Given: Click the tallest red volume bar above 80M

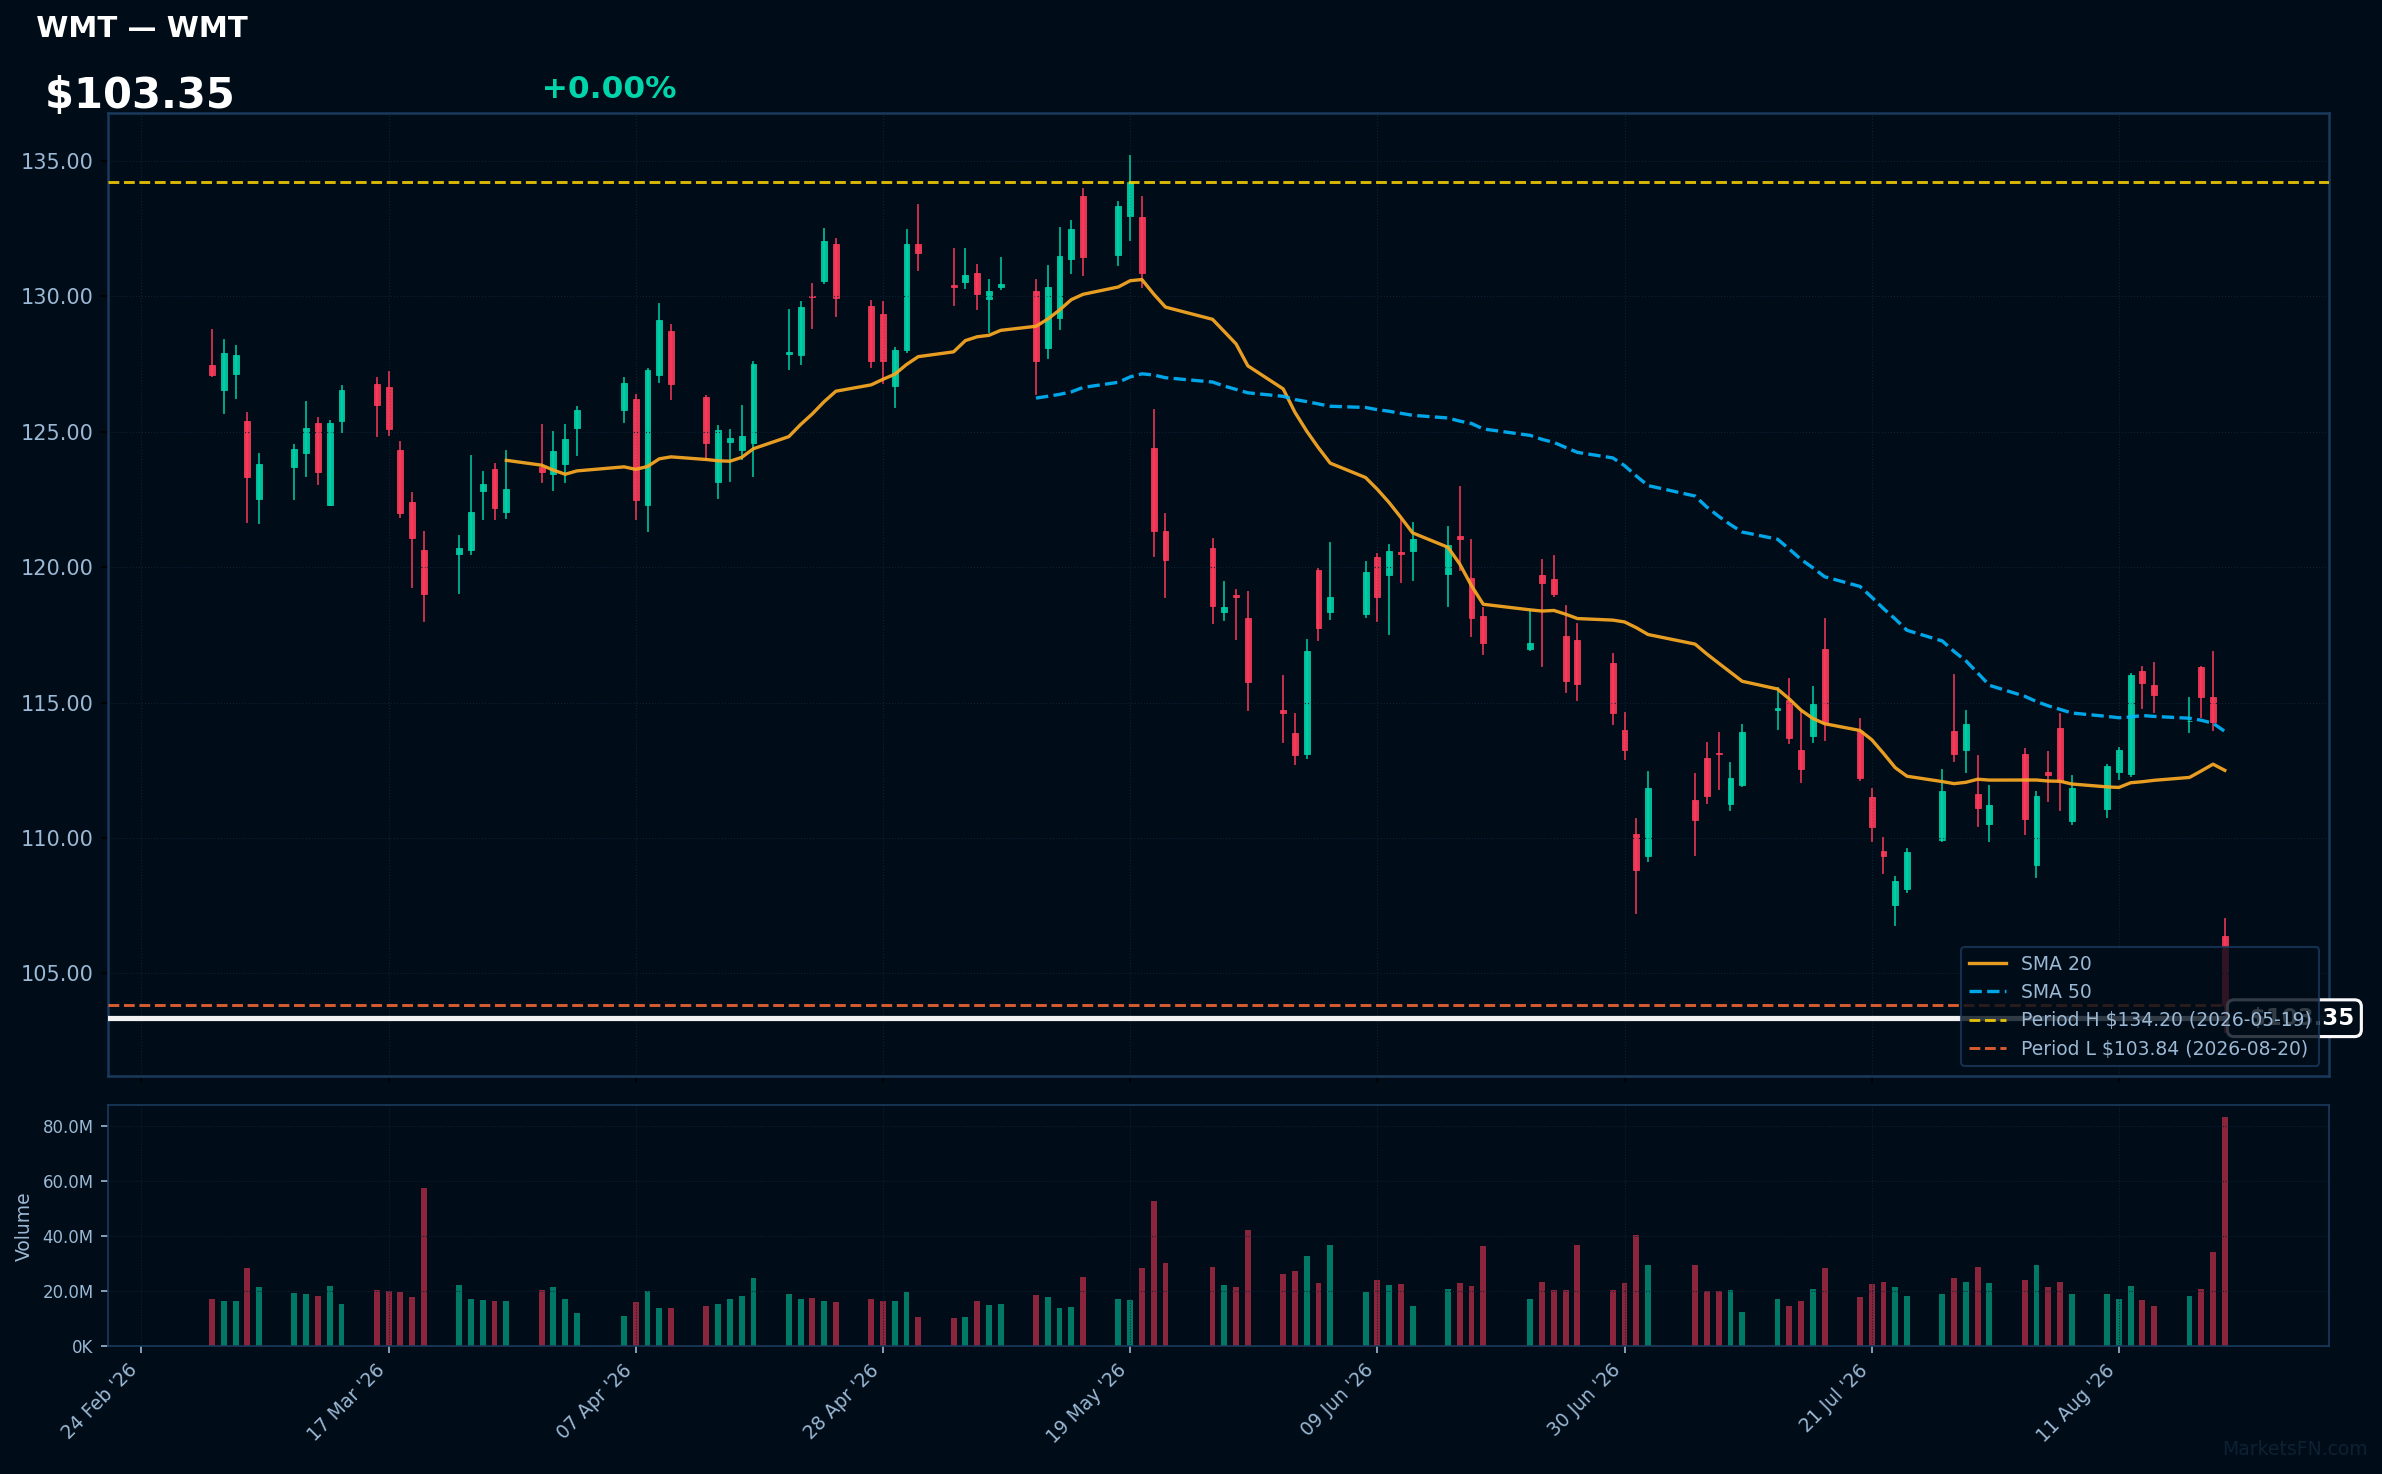Looking at the screenshot, I should 2225,1231.
